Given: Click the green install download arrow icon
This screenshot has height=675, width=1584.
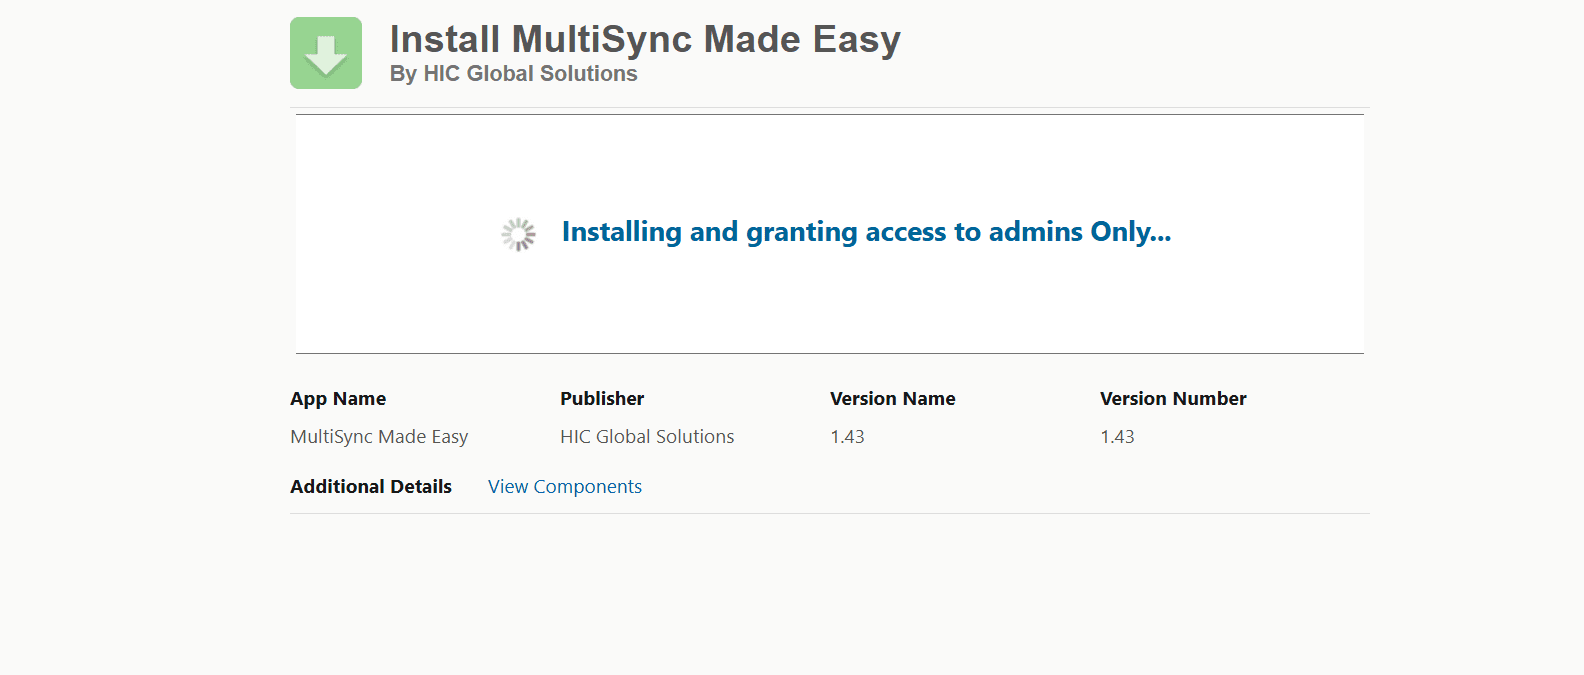Looking at the screenshot, I should point(325,53).
